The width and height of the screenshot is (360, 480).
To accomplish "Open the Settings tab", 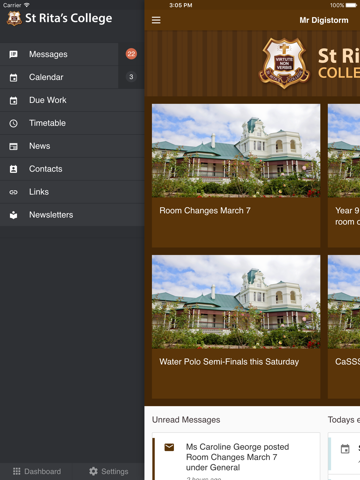I will (x=109, y=471).
